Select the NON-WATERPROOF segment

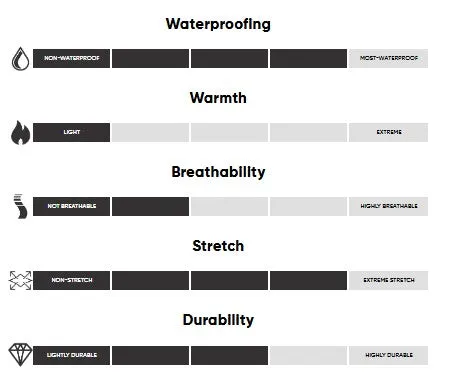71,58
